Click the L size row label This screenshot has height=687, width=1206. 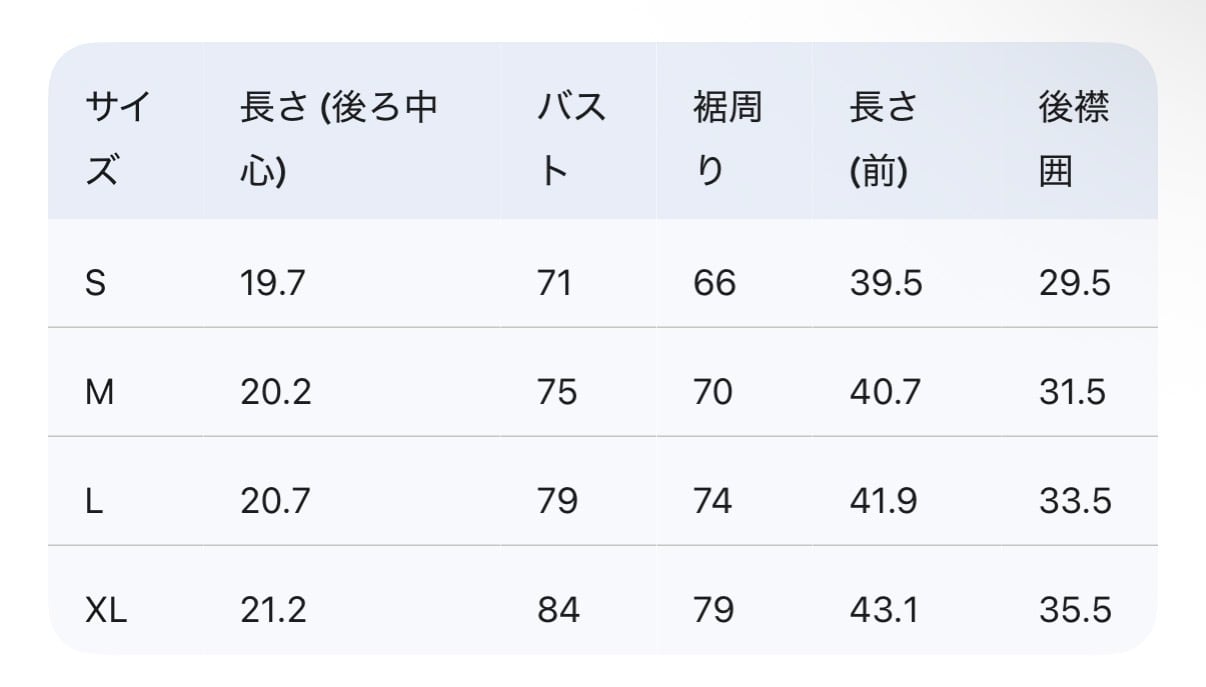click(x=94, y=500)
